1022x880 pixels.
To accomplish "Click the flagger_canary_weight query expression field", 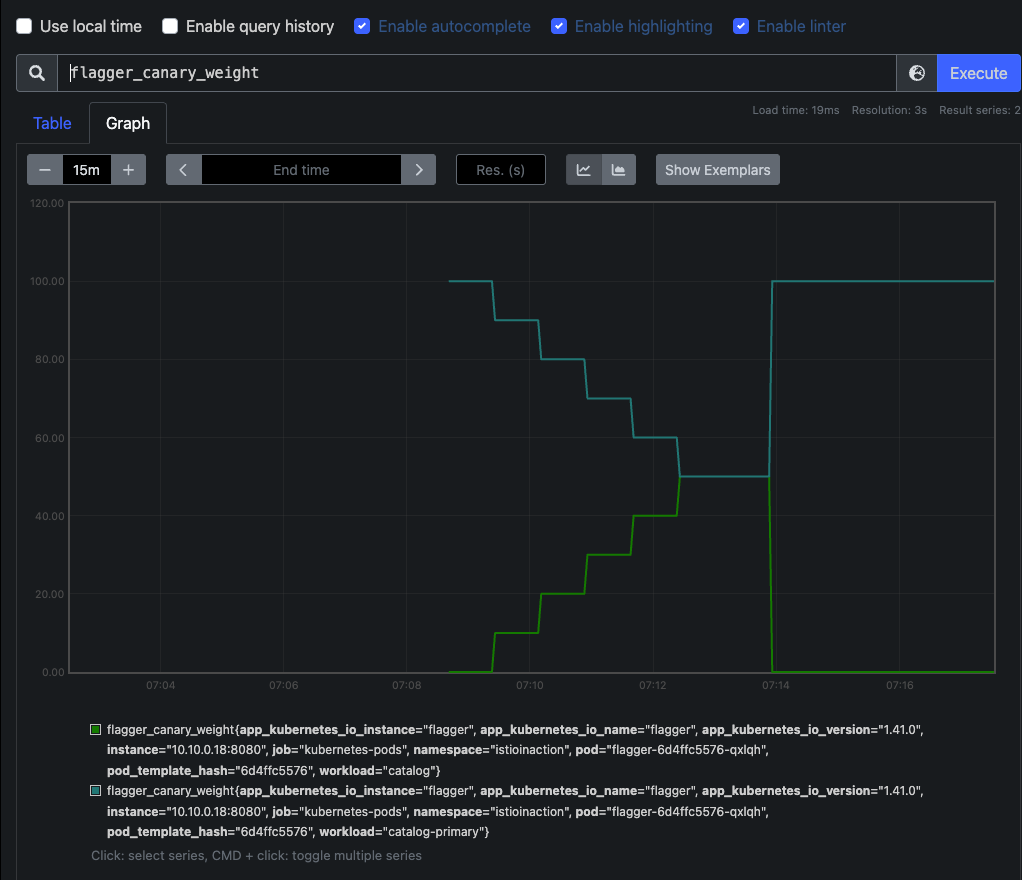I will click(477, 73).
